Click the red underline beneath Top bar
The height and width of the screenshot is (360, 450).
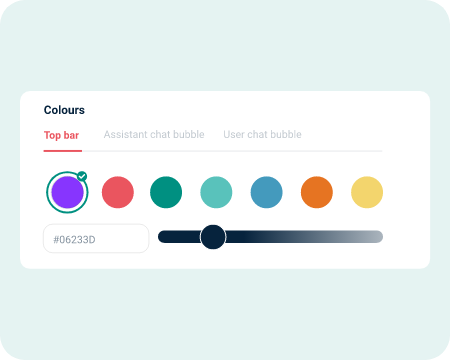pos(63,151)
